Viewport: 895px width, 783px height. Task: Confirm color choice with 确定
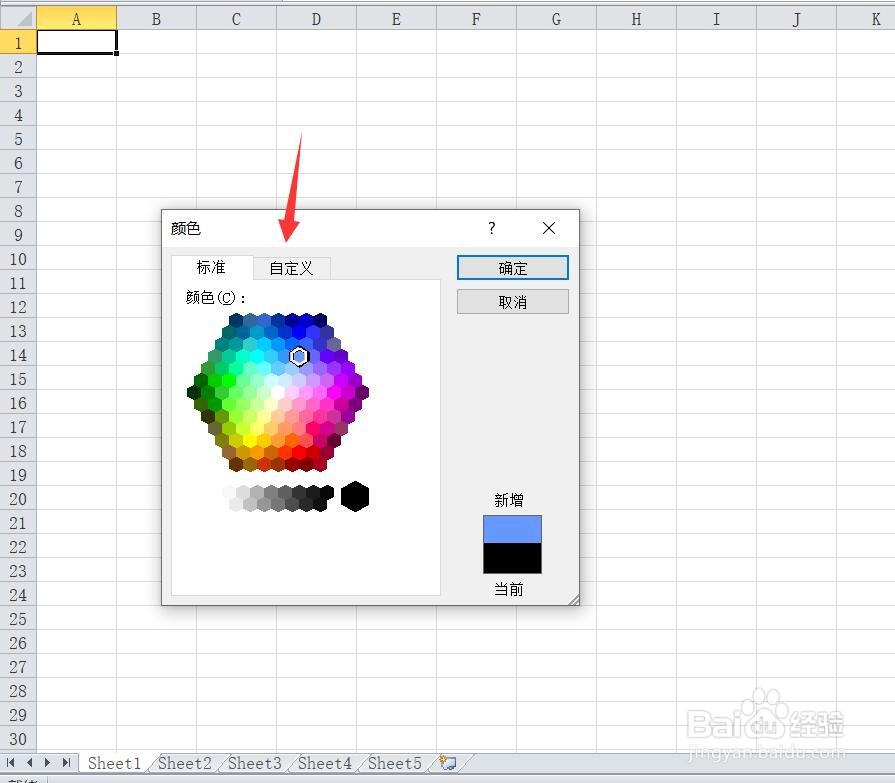[x=512, y=268]
